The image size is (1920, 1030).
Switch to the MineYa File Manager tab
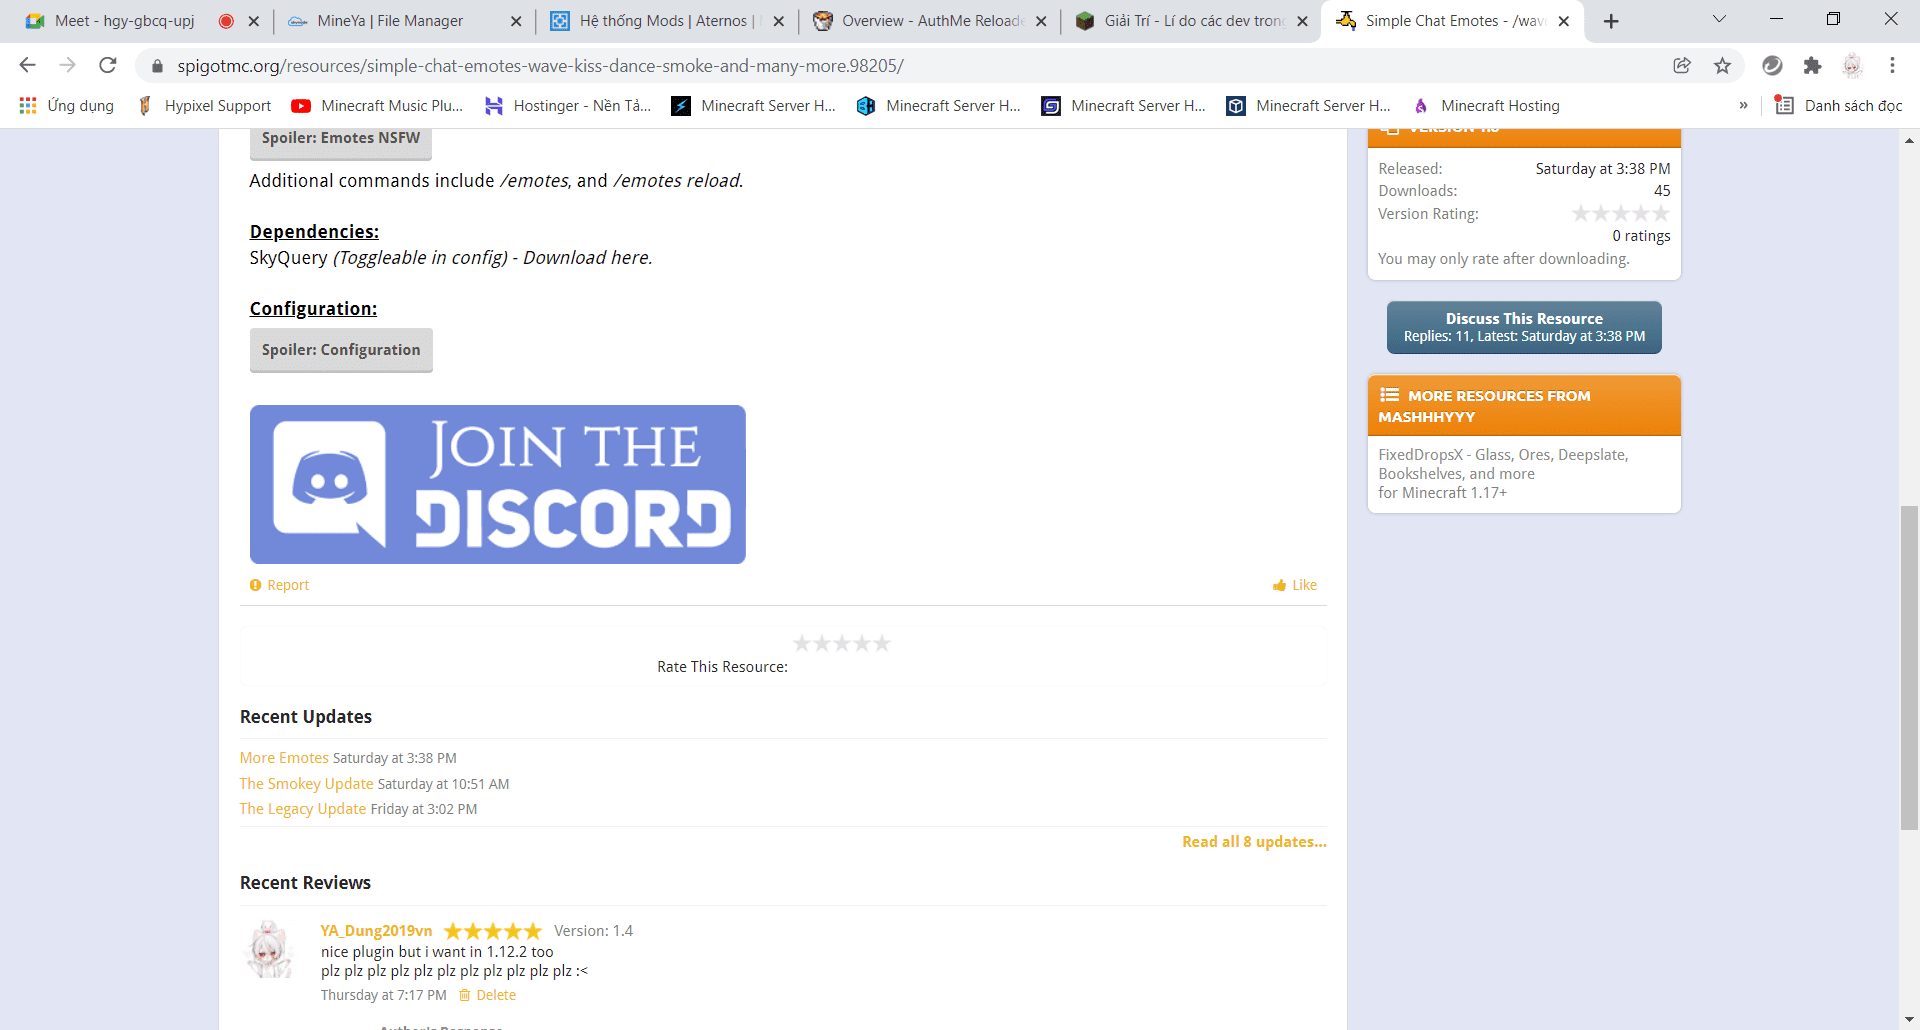pyautogui.click(x=390, y=21)
